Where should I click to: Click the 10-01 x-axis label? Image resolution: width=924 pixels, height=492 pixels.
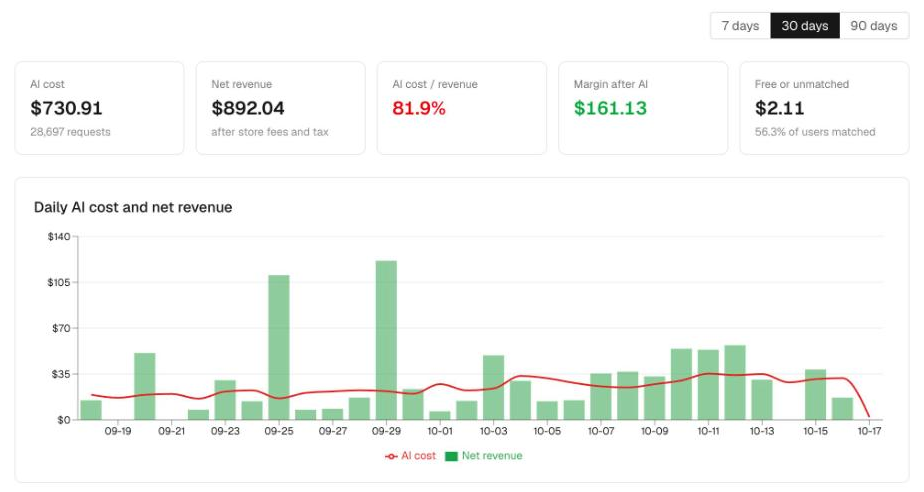tap(440, 431)
